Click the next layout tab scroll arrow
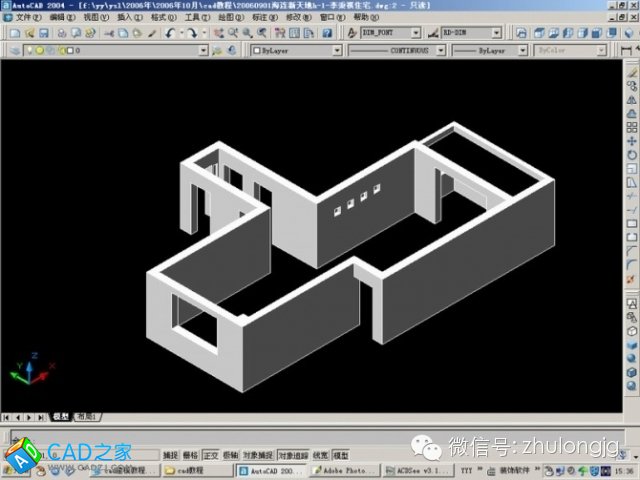The width and height of the screenshot is (640, 480). coord(29,417)
